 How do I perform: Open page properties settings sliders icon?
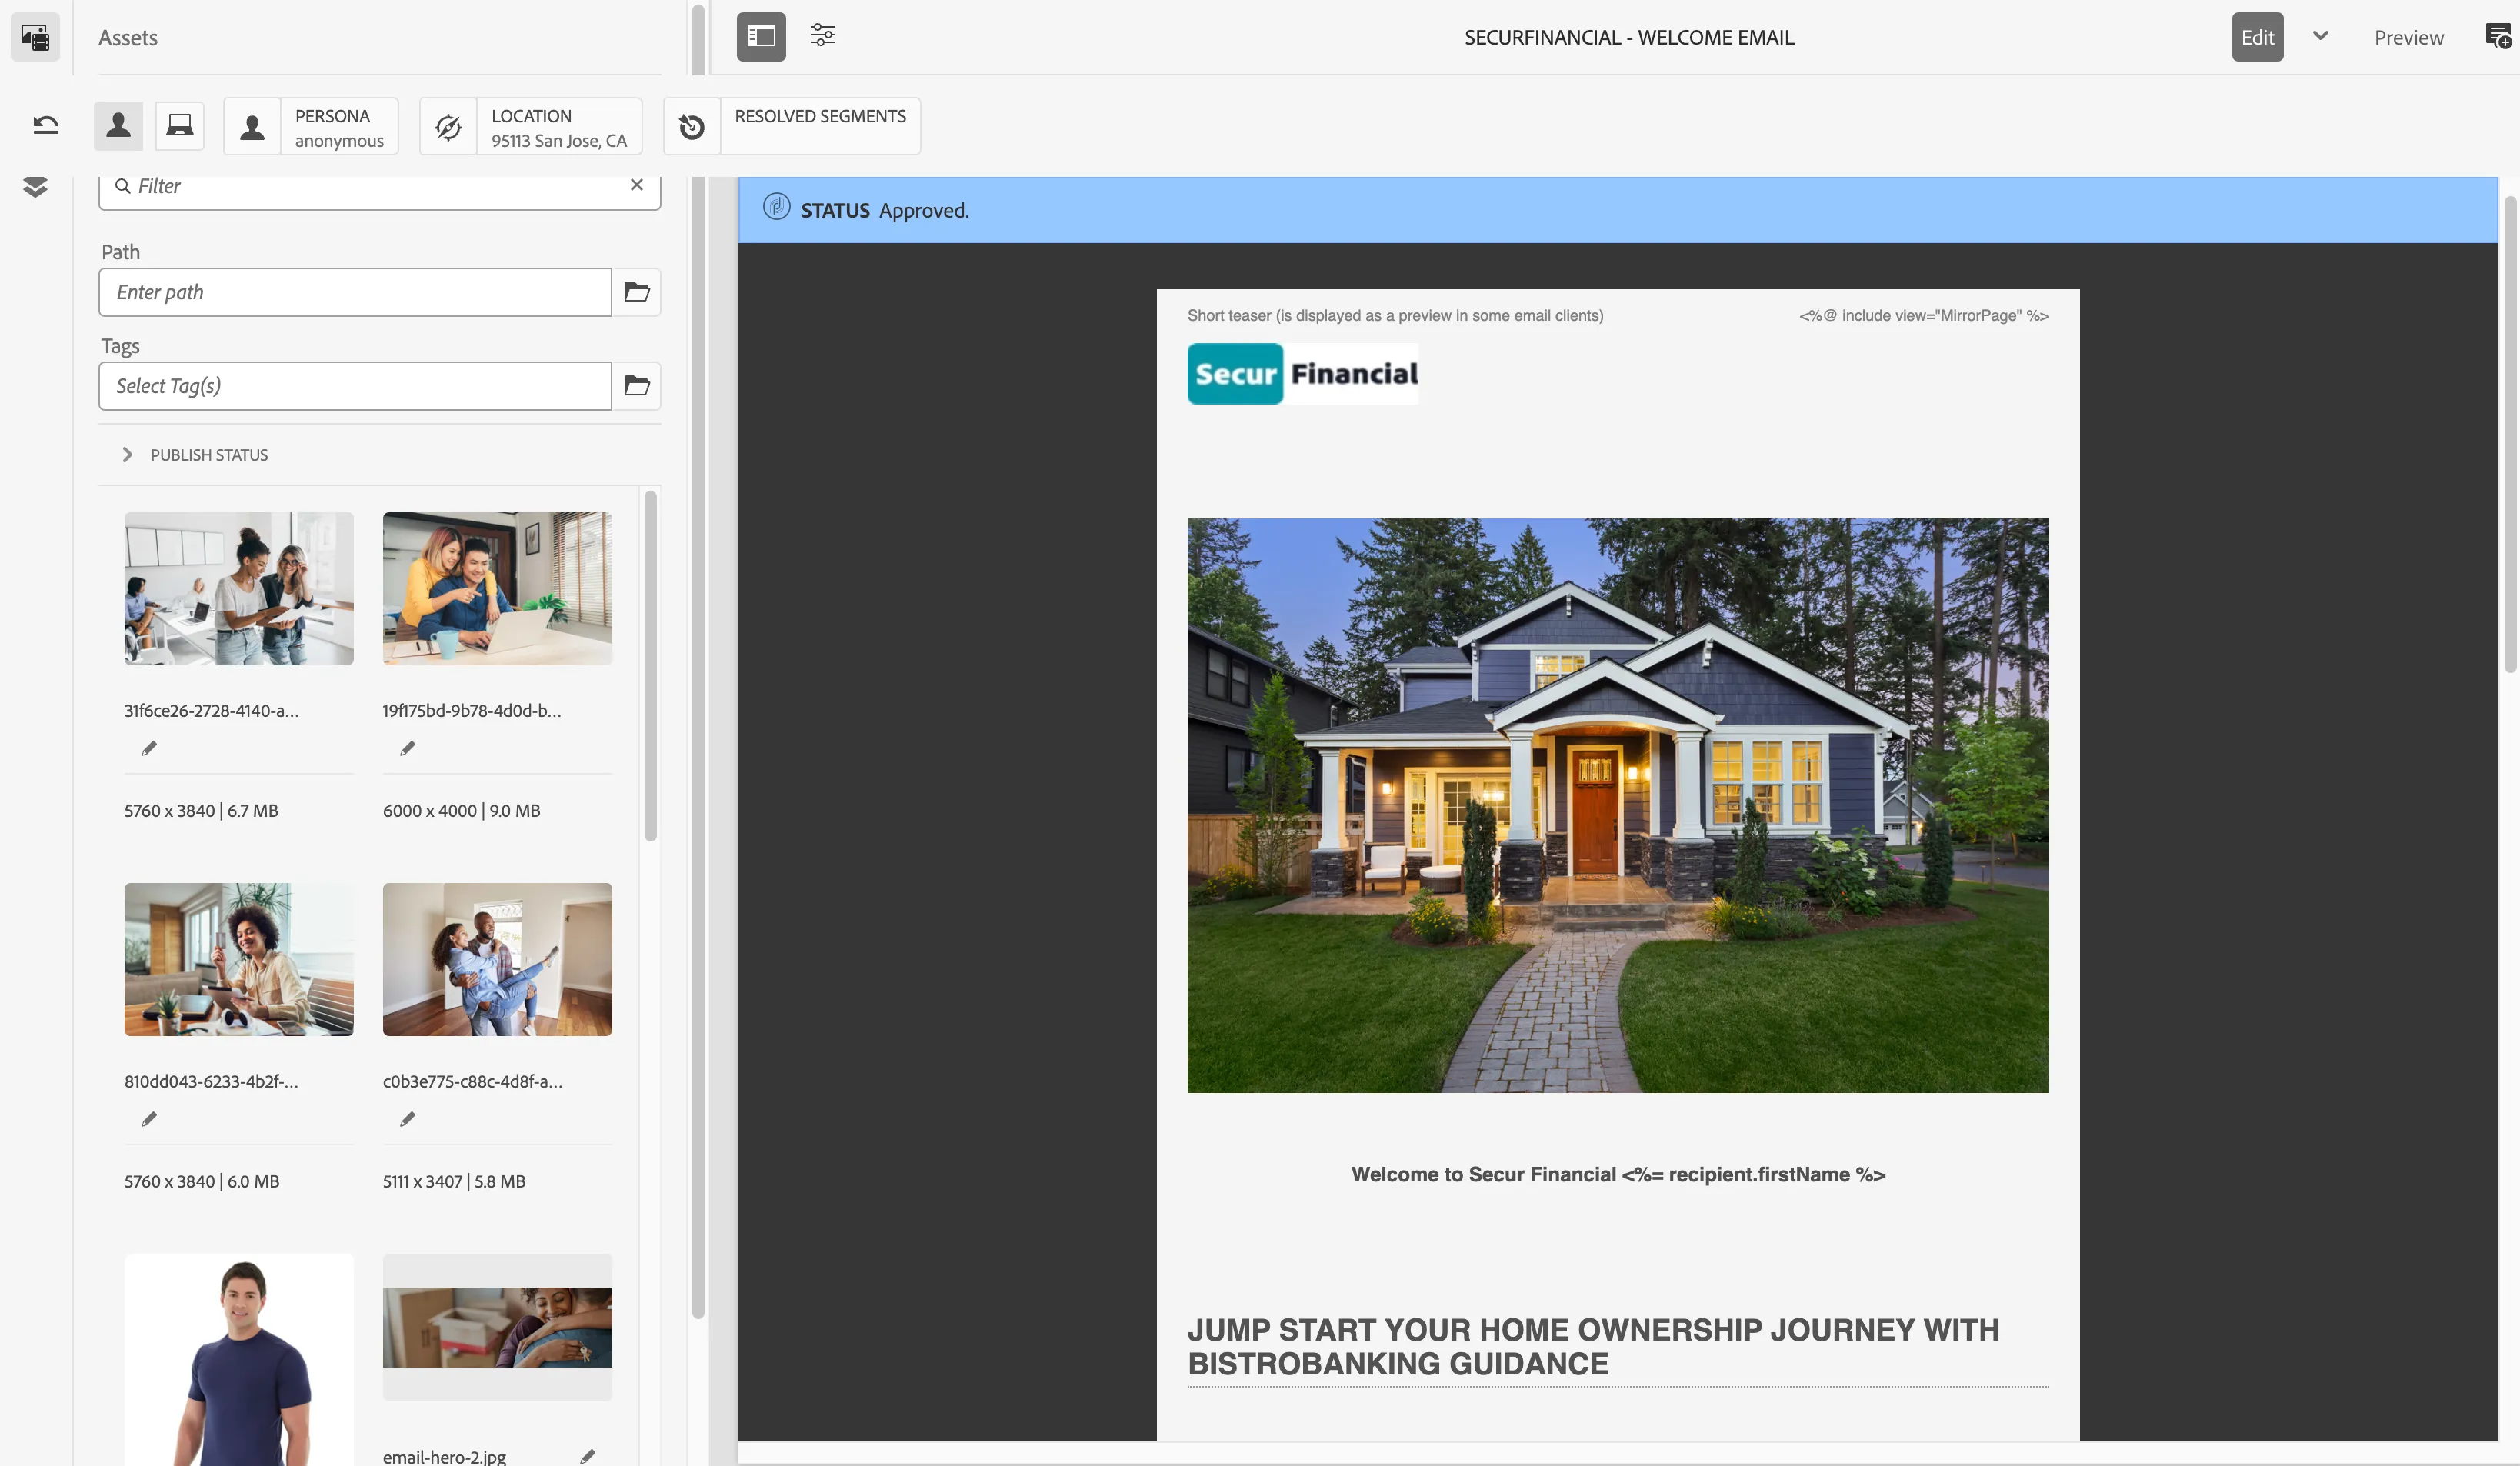pos(822,35)
